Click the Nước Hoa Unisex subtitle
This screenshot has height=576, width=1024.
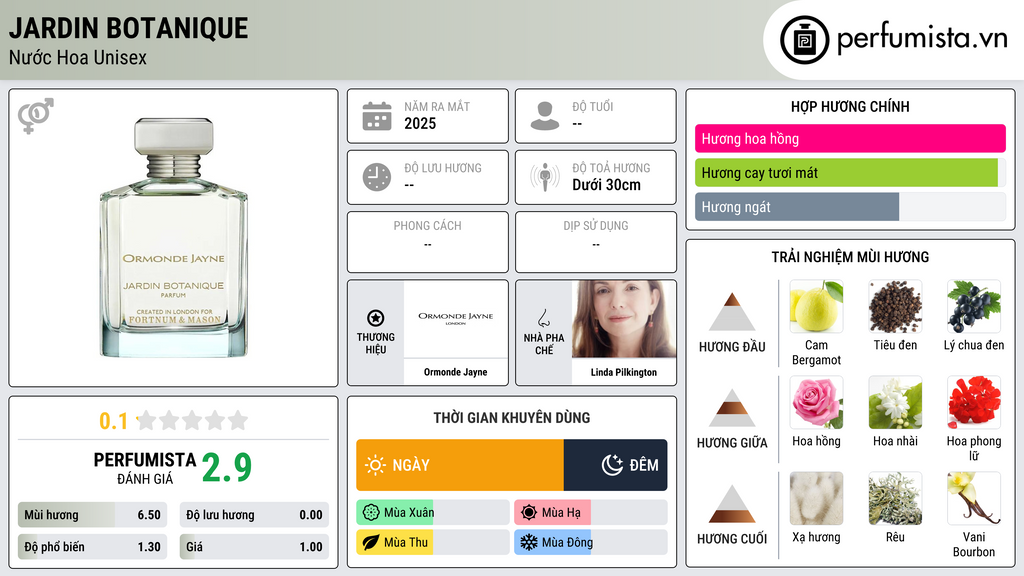78,58
